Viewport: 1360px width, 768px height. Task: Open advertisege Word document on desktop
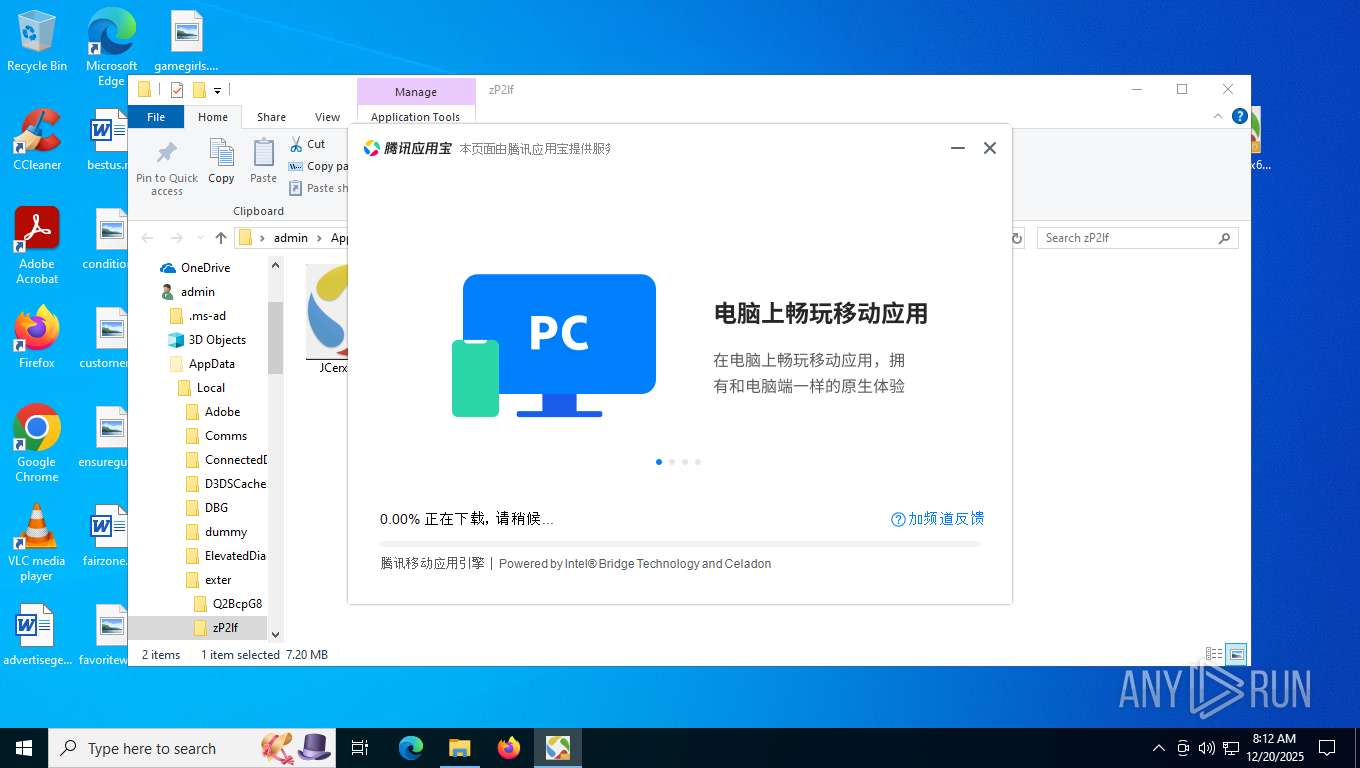[37, 635]
